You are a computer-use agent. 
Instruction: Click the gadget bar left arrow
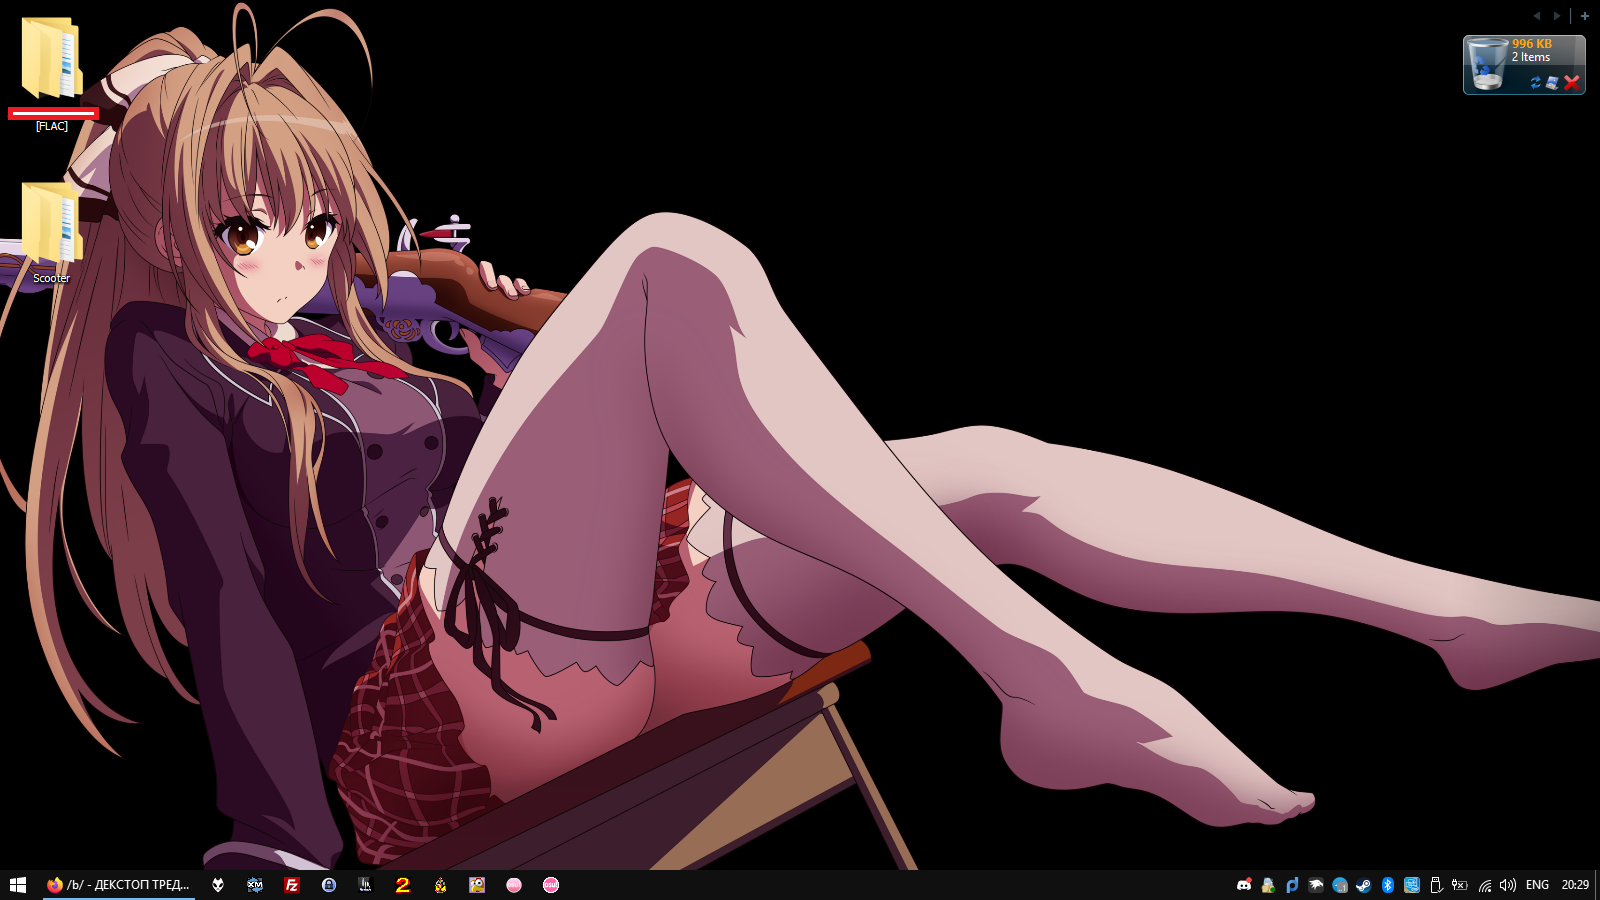(x=1537, y=16)
